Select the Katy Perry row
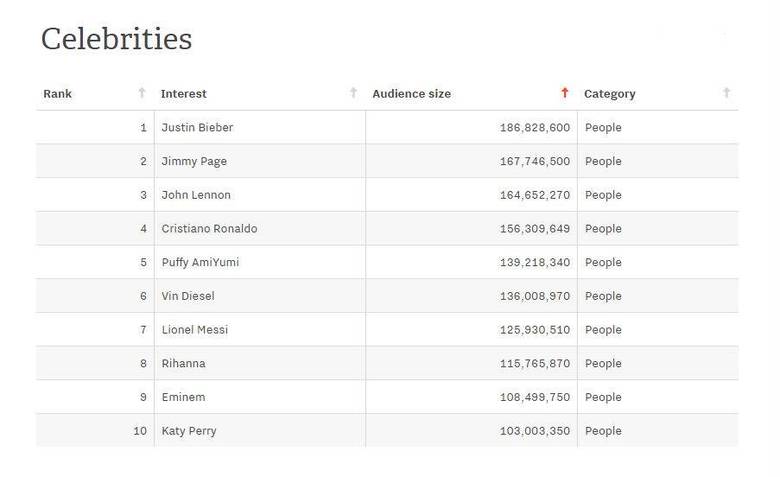 [189, 431]
